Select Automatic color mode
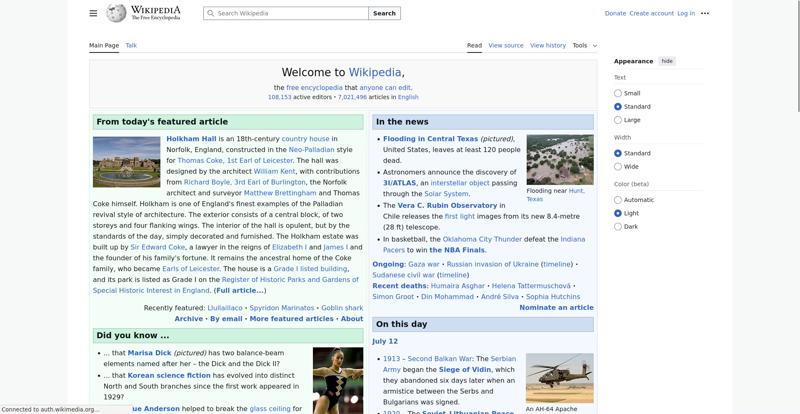 pos(618,200)
